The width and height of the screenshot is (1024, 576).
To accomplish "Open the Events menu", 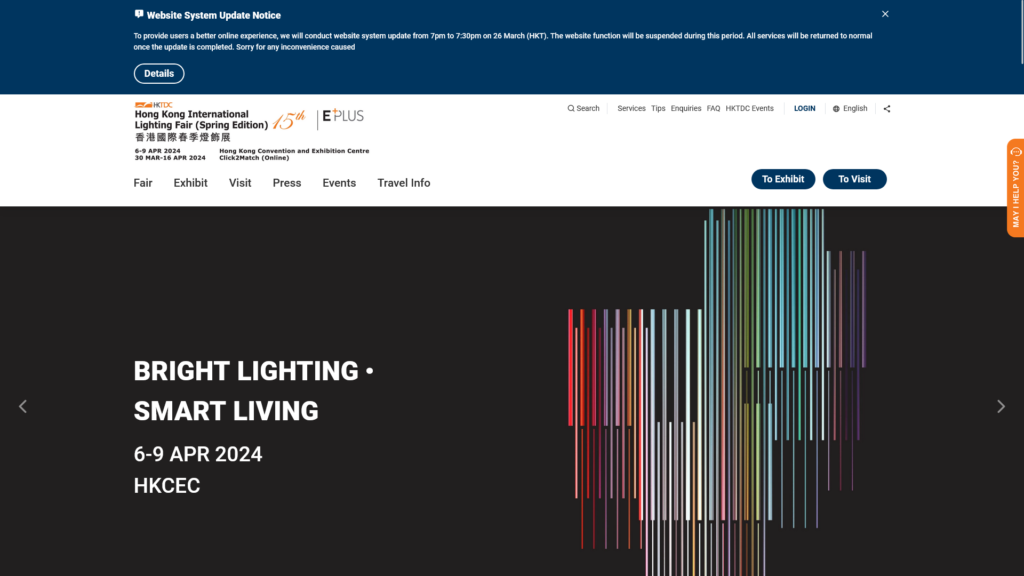I will pos(339,183).
